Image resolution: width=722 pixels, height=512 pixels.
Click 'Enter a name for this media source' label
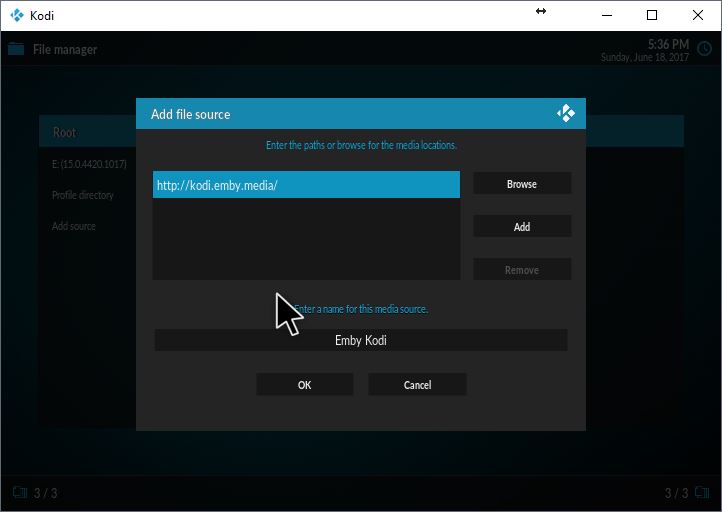coord(361,309)
